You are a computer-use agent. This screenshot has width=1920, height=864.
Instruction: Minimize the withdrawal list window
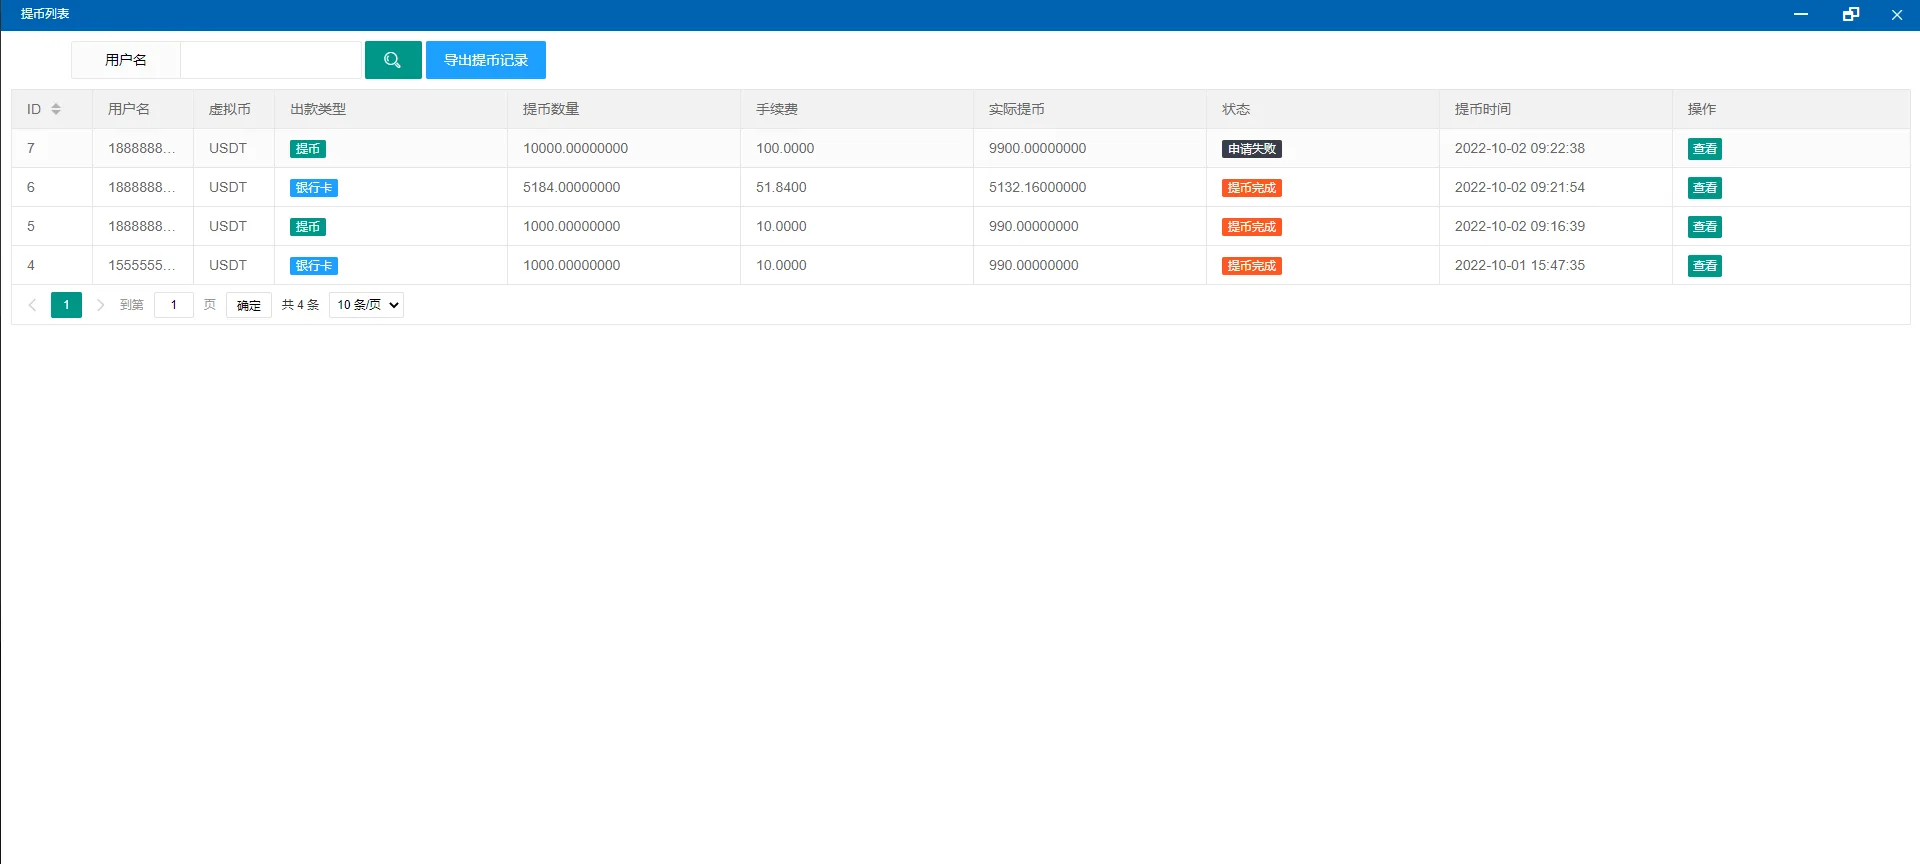click(x=1800, y=14)
